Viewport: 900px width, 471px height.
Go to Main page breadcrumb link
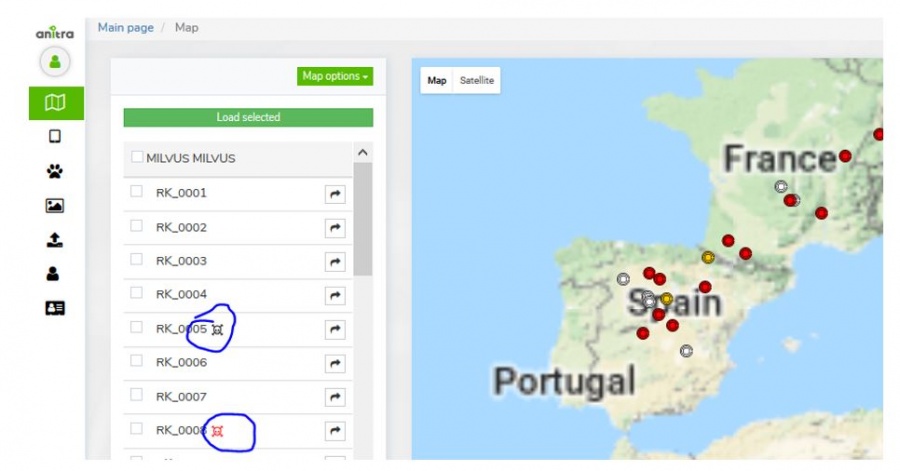click(x=125, y=28)
